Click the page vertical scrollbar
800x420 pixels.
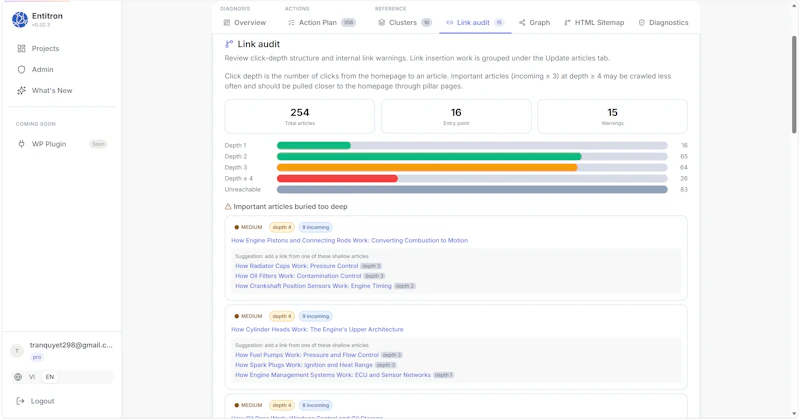point(794,84)
